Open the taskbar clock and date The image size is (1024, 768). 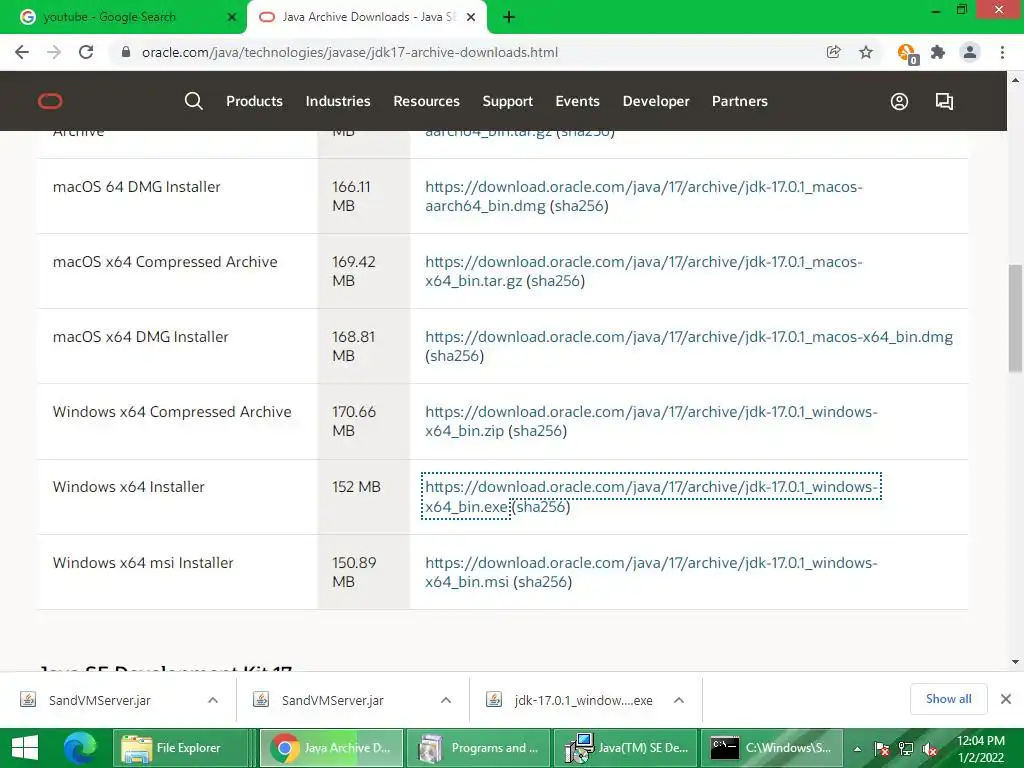[980, 749]
